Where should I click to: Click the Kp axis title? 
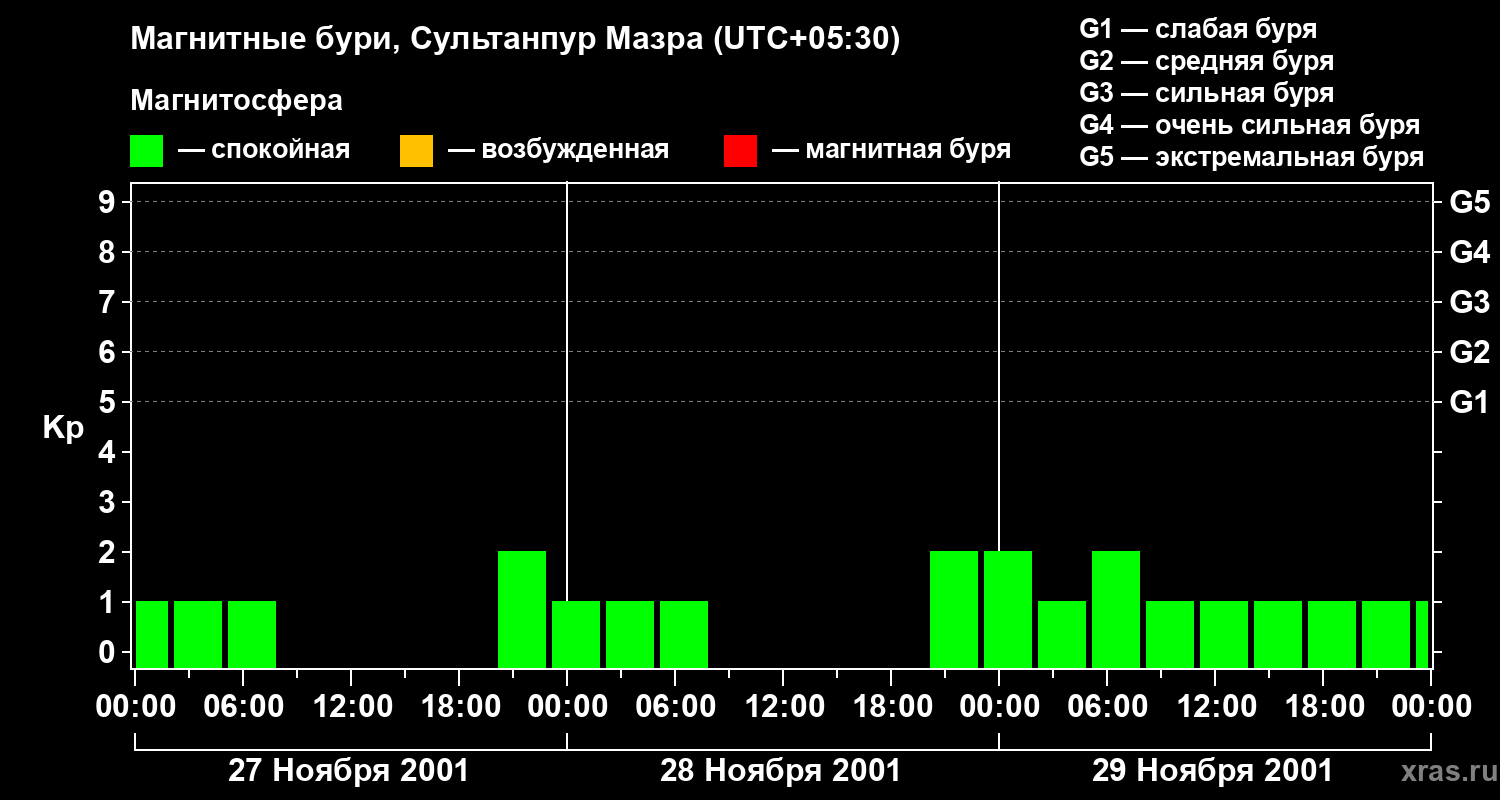pos(63,429)
